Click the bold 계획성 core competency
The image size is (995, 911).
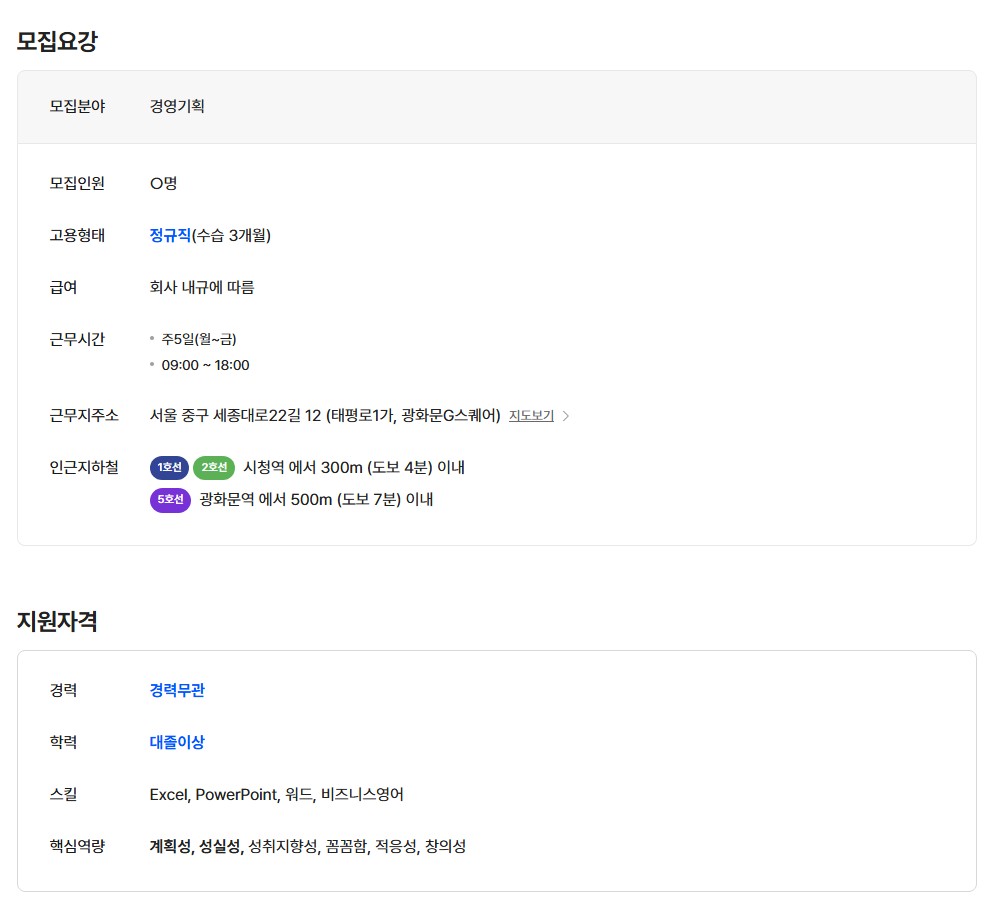pyautogui.click(x=170, y=847)
